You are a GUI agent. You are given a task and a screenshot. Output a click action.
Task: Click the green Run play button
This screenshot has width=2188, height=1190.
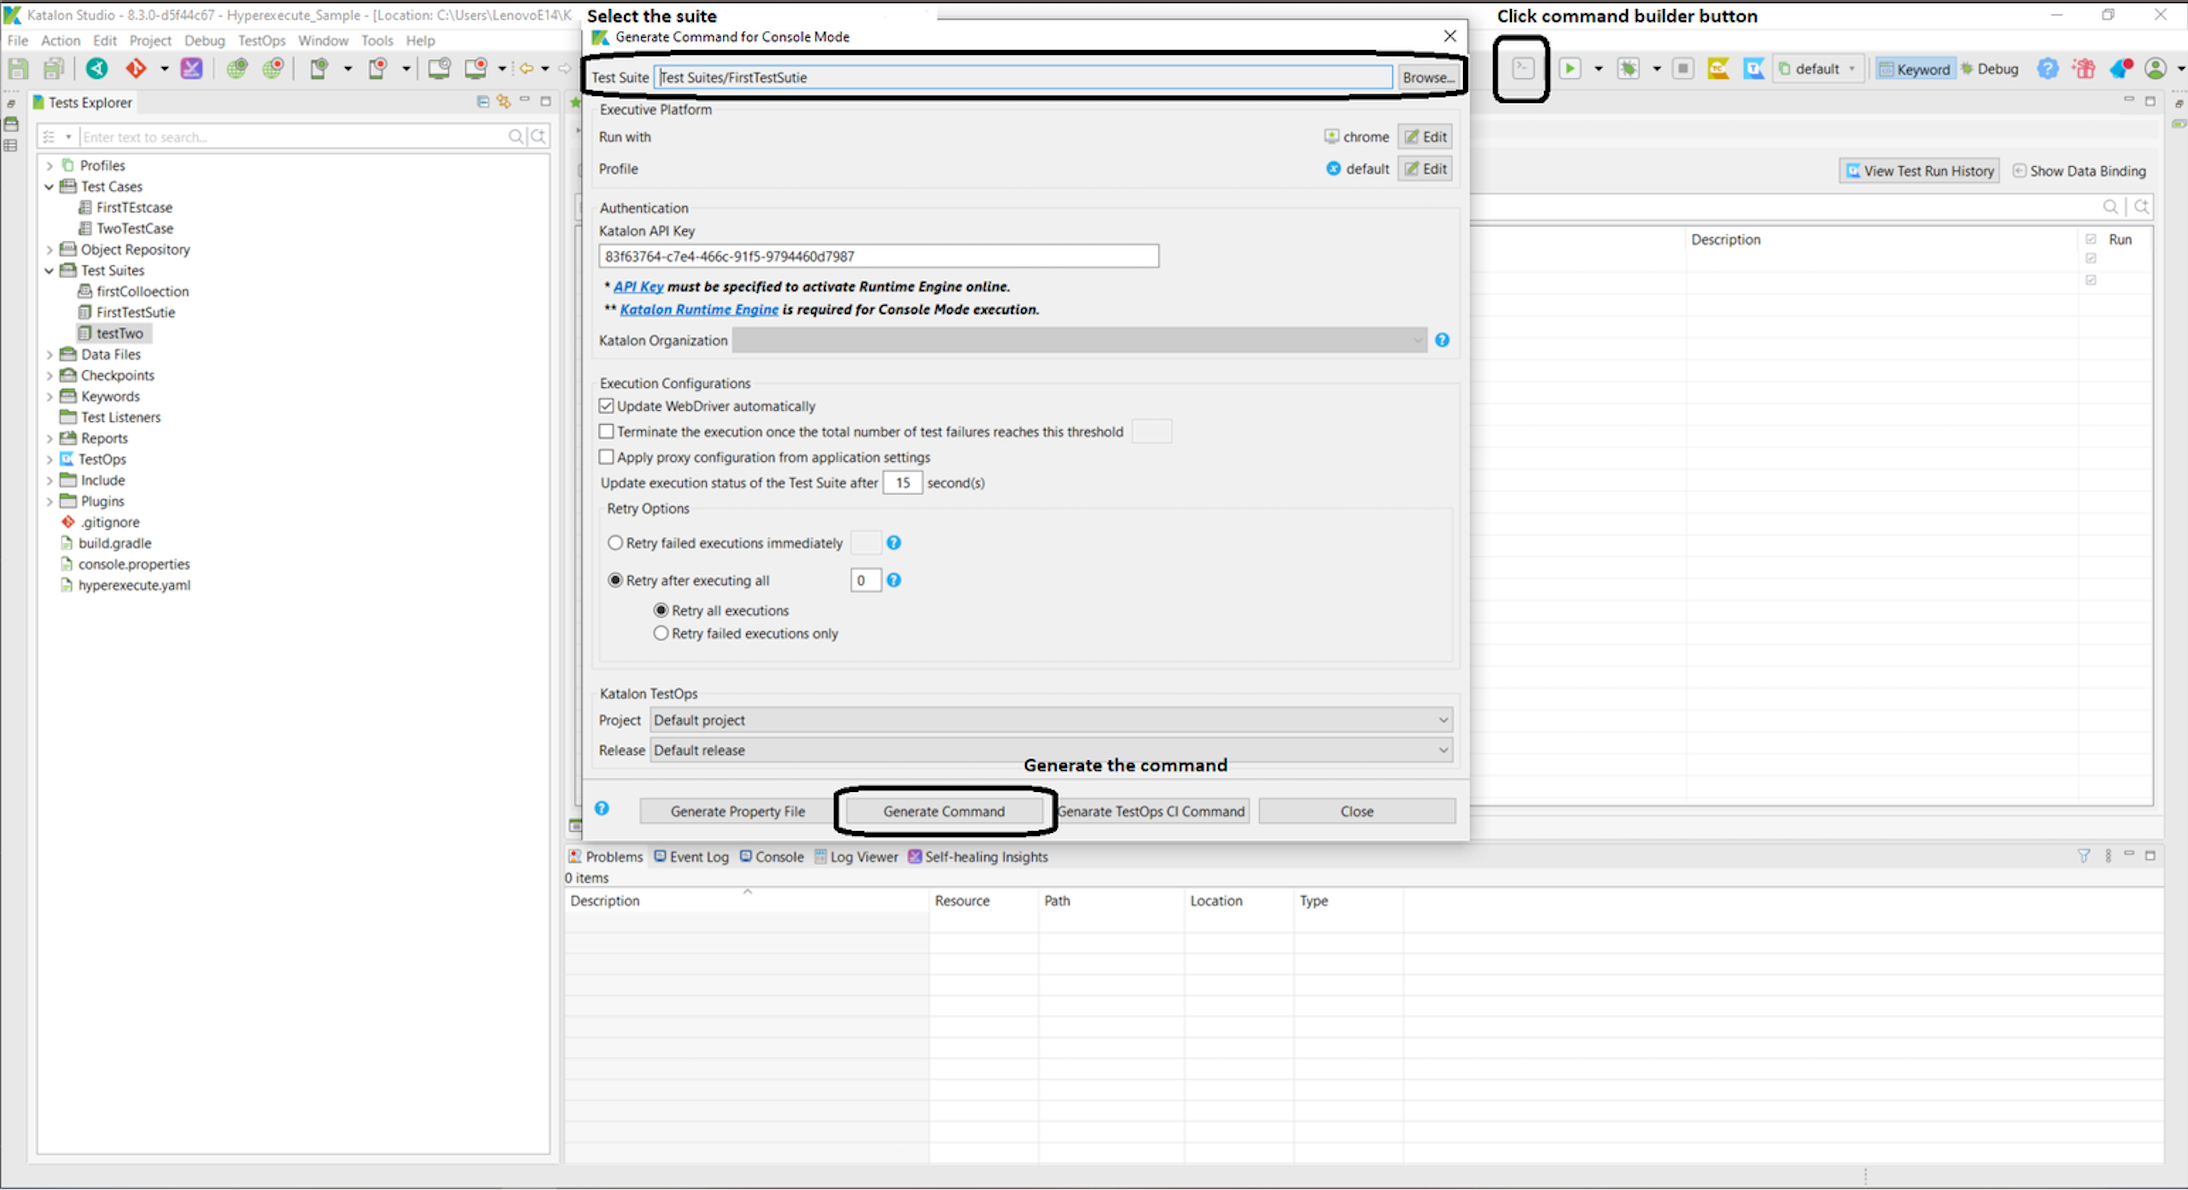point(1570,68)
